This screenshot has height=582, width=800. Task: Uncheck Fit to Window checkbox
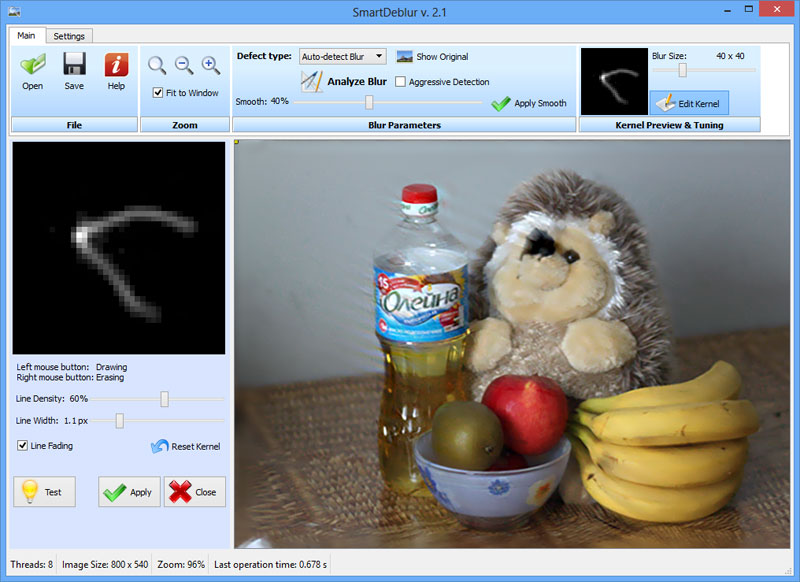[x=158, y=93]
